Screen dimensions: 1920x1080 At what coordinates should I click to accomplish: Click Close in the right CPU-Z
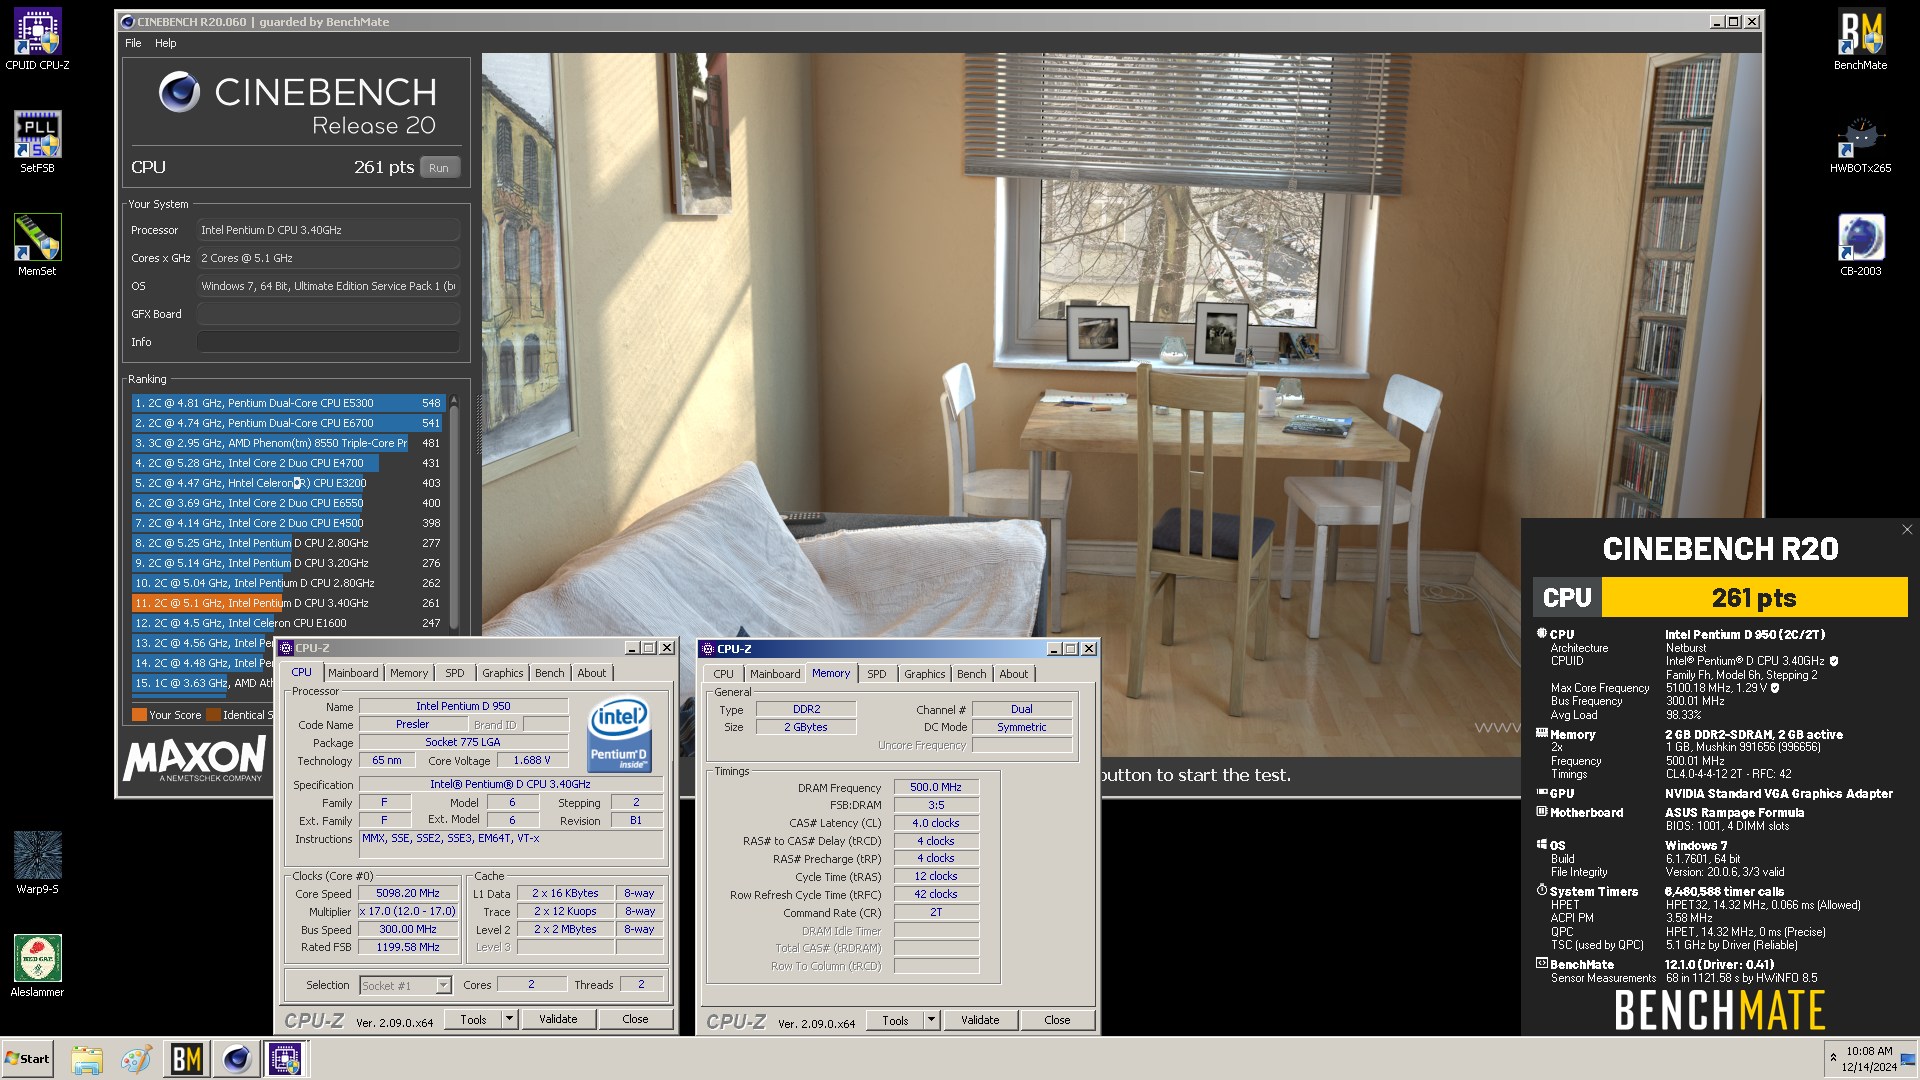coord(1057,1020)
